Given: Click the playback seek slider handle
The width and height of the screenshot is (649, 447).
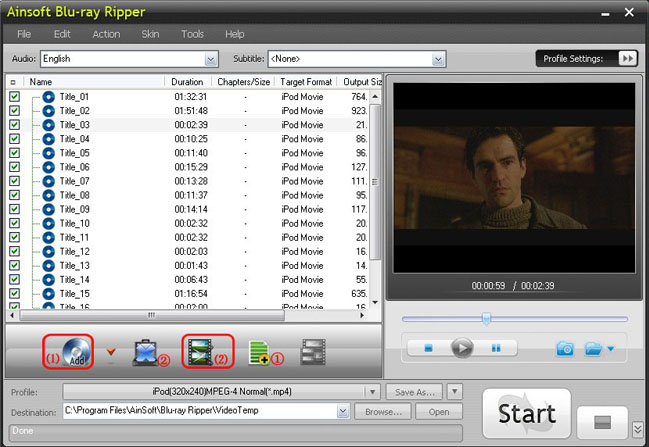Looking at the screenshot, I should [486, 318].
